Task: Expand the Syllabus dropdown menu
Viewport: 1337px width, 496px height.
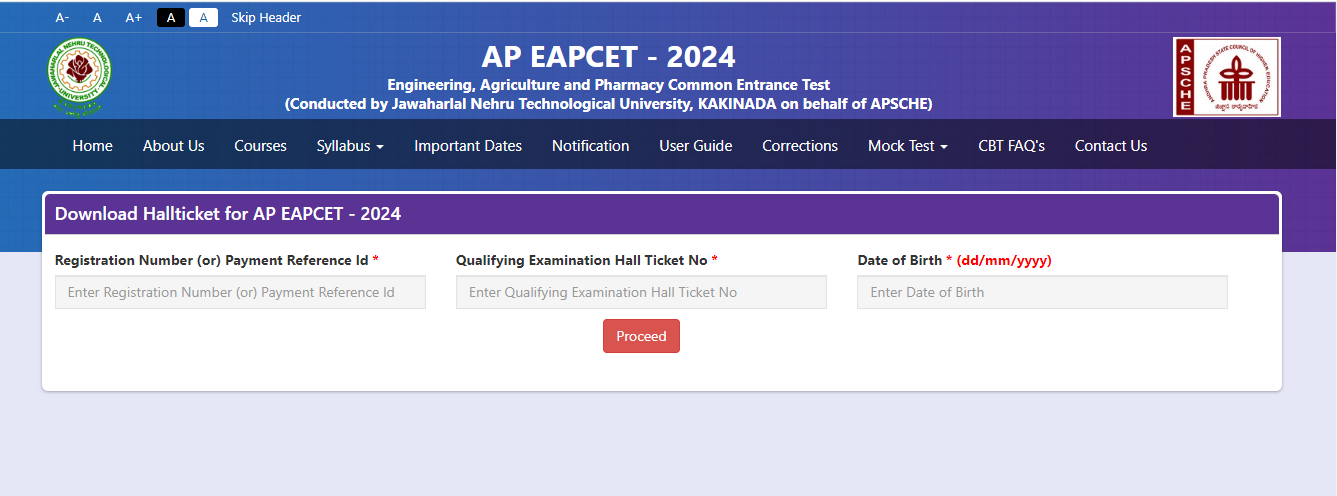Action: [350, 146]
